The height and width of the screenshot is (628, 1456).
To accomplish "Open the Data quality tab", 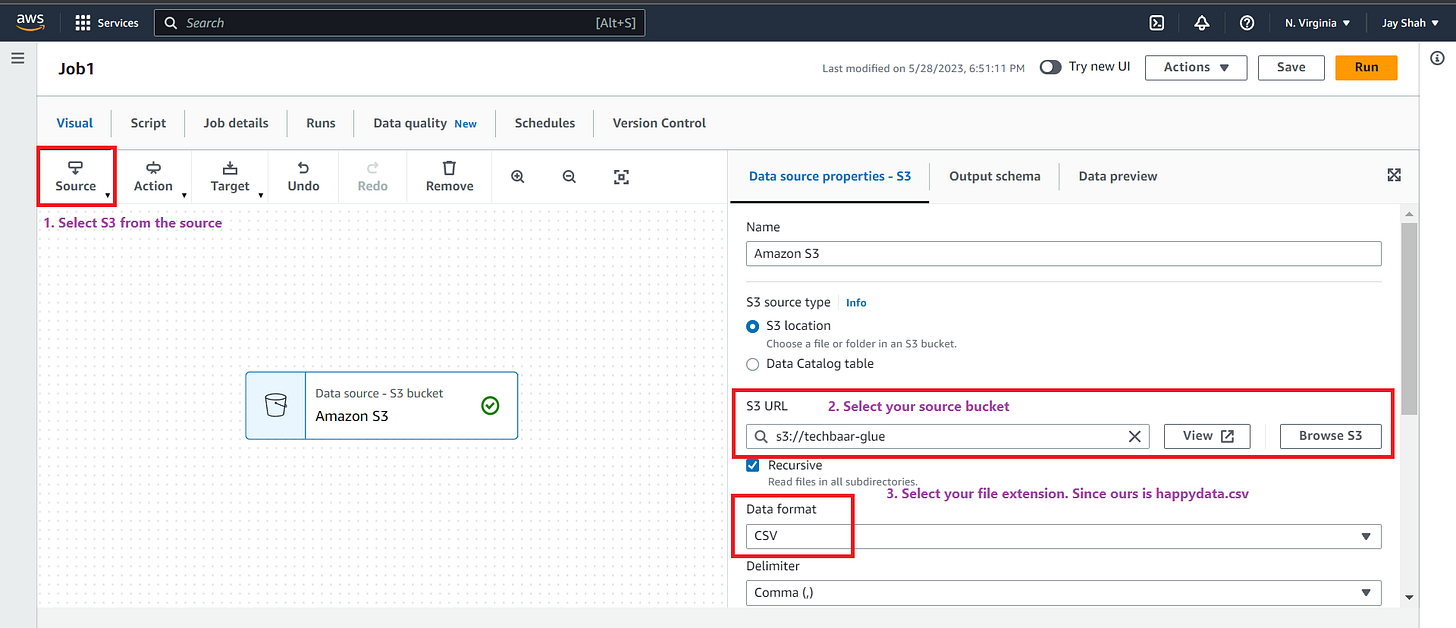I will pyautogui.click(x=425, y=123).
